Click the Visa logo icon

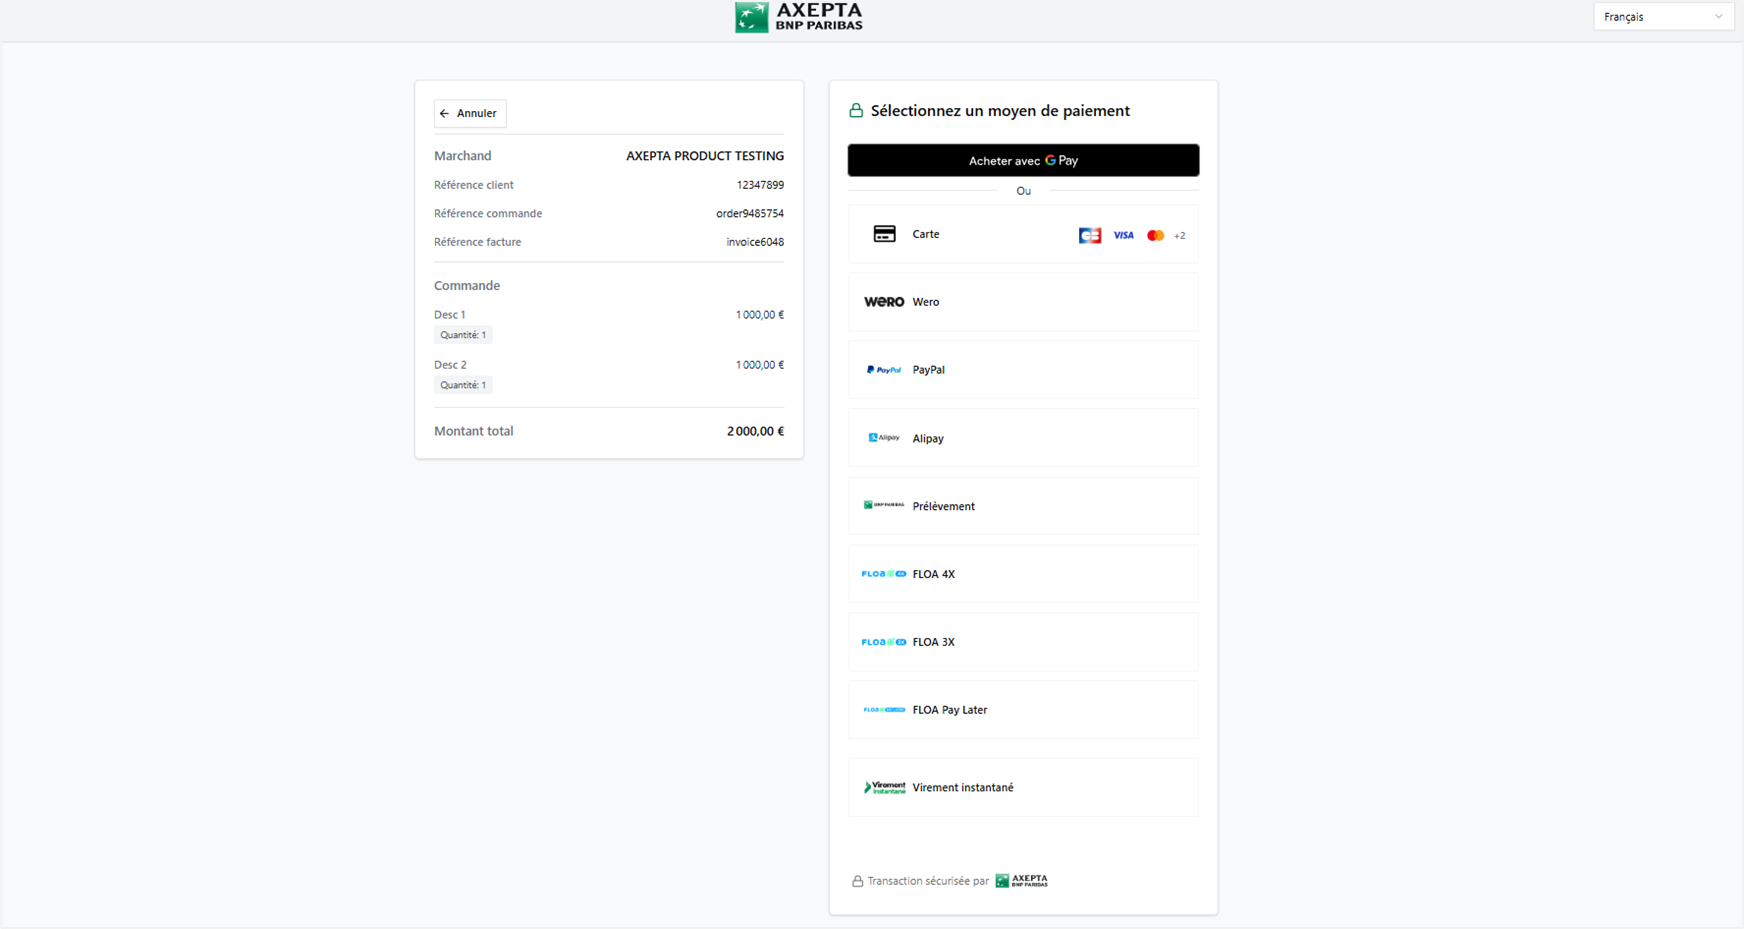[x=1123, y=236]
